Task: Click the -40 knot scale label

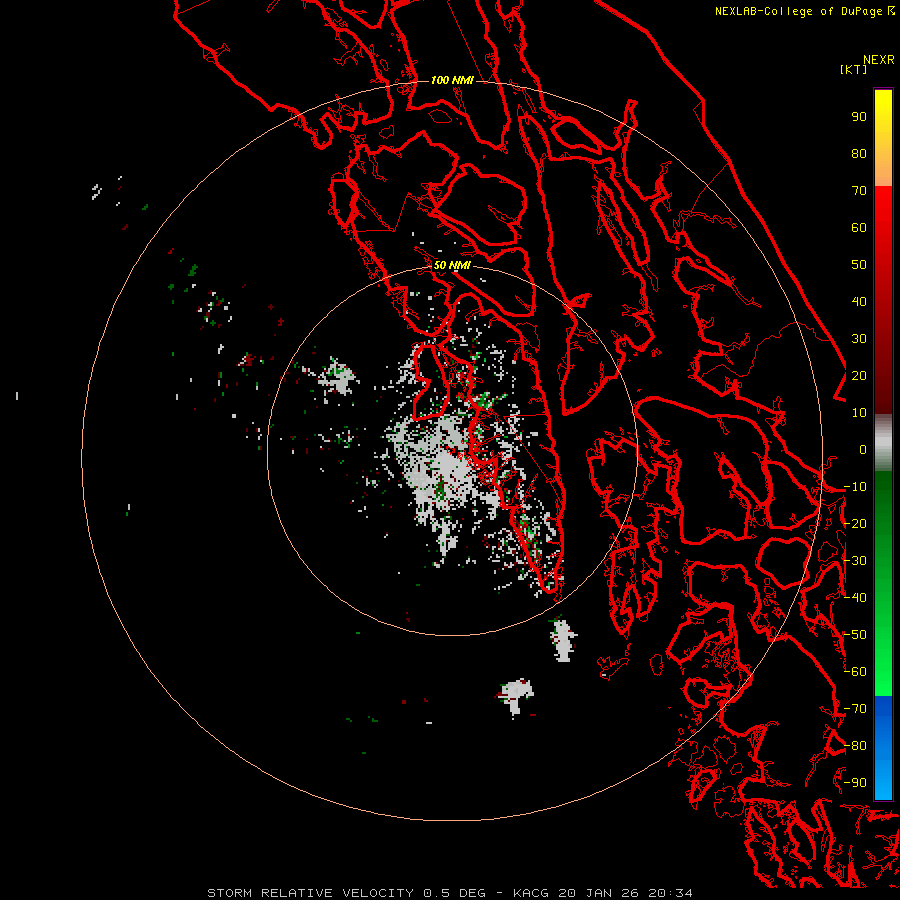Action: 855,598
